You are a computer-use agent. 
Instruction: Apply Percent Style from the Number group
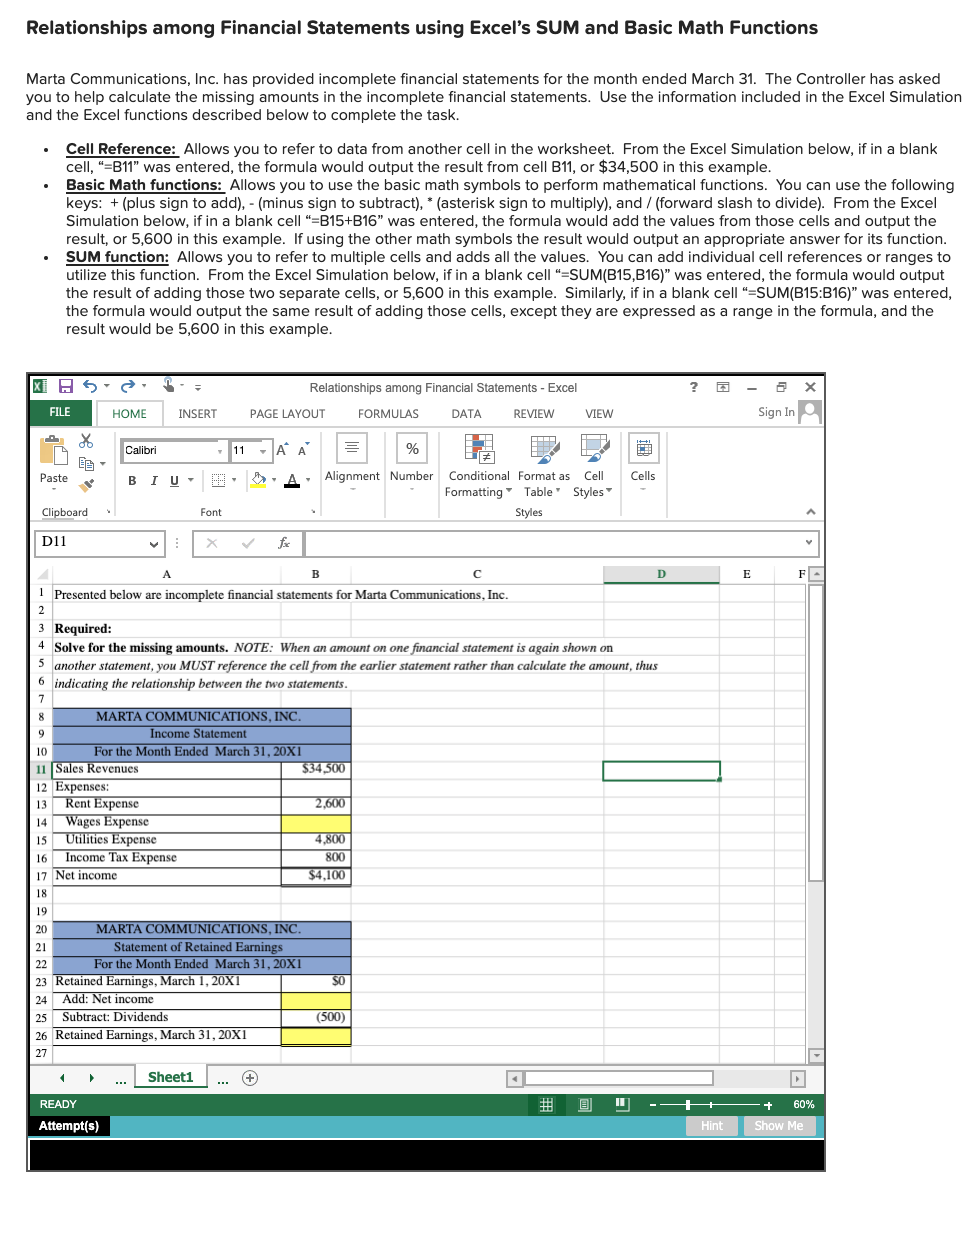(411, 449)
